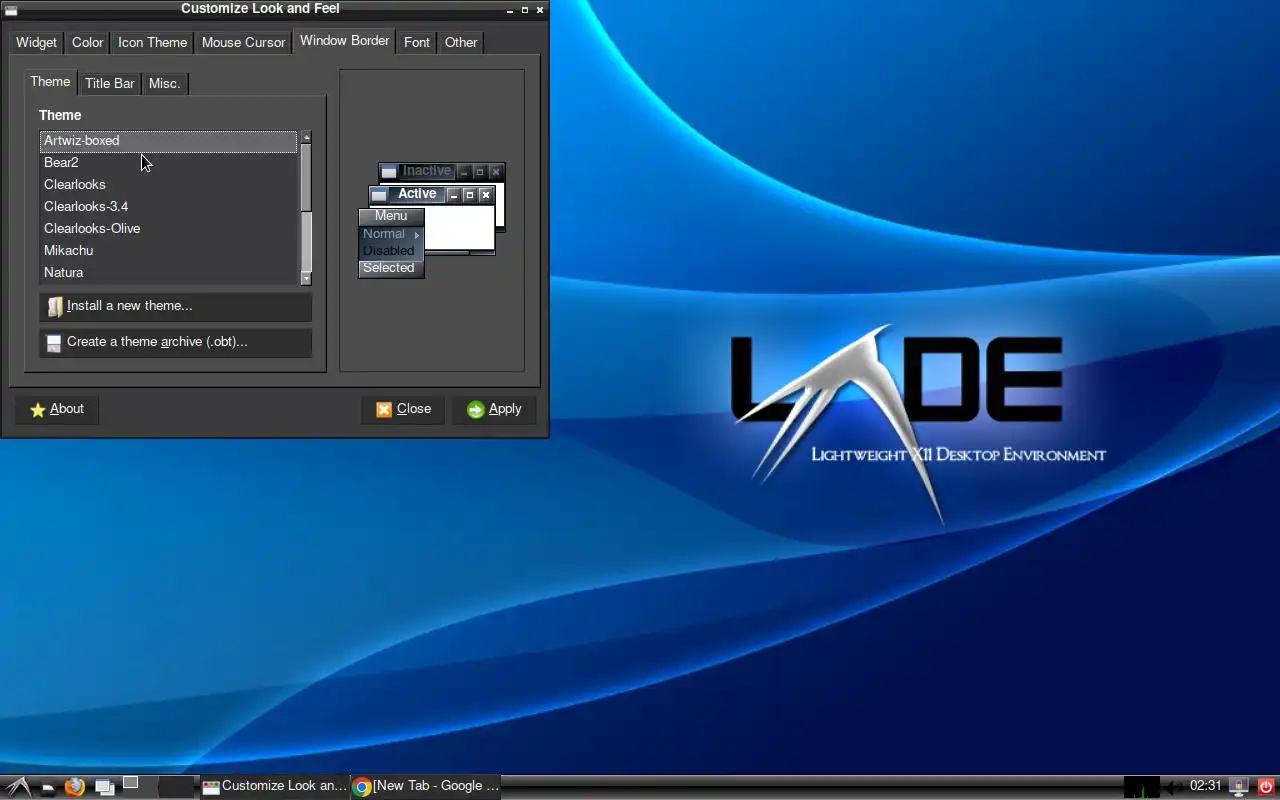1280x800 pixels.
Task: Select Clearlooks-3.4 theme
Action: coord(168,207)
